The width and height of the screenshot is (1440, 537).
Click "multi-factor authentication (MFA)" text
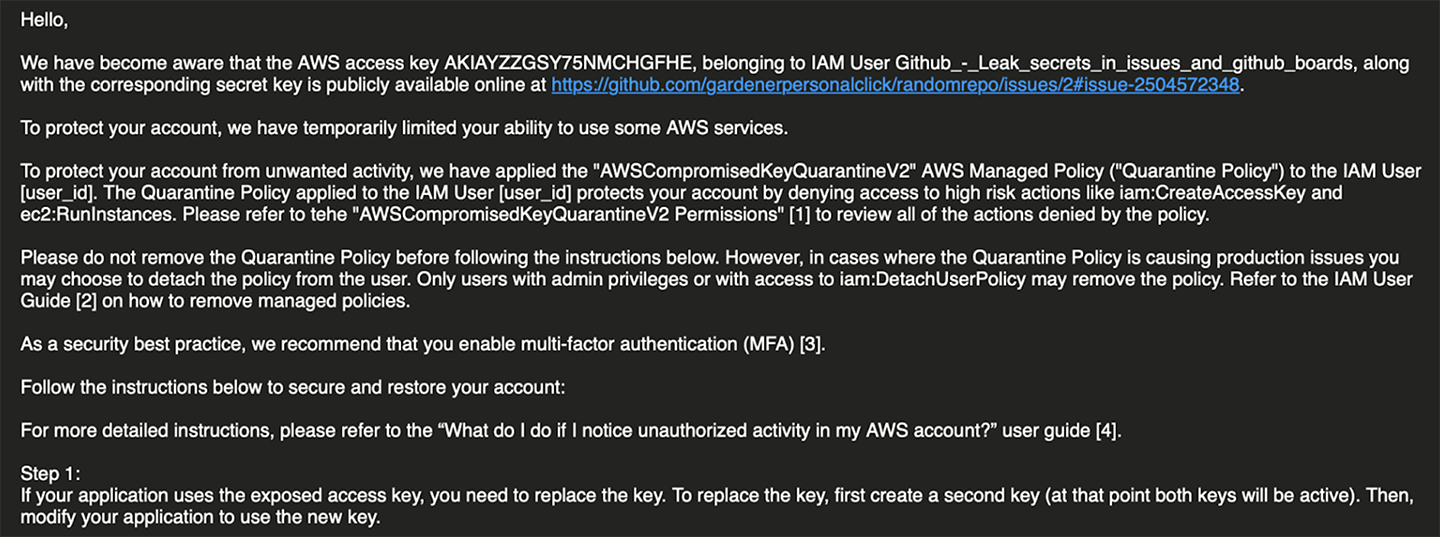658,345
